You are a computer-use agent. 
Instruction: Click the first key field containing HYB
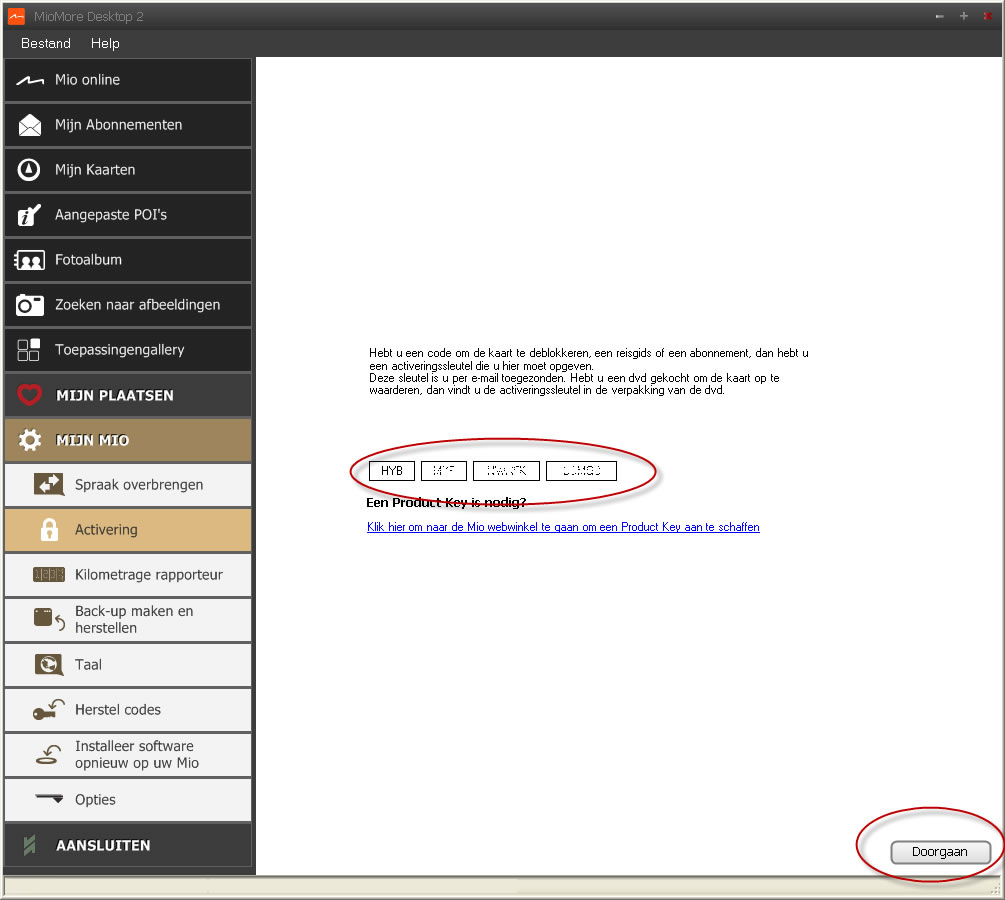pos(392,471)
